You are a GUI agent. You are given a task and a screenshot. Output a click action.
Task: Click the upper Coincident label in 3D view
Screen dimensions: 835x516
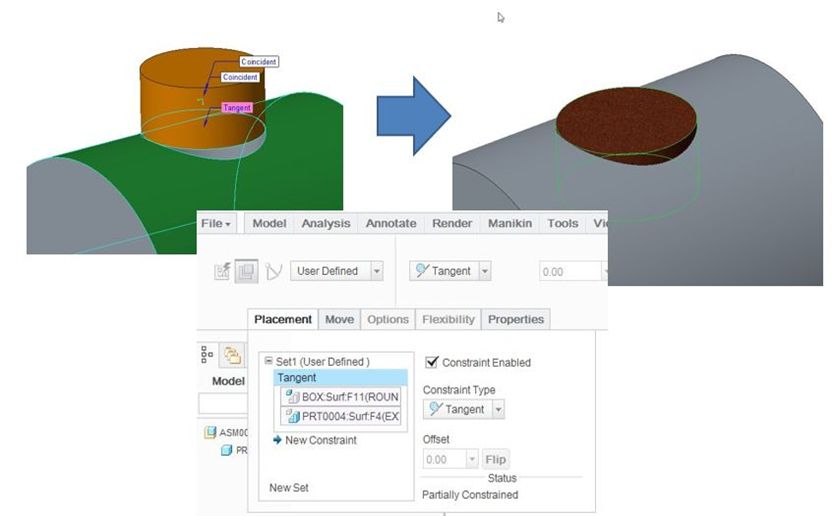pyautogui.click(x=259, y=62)
